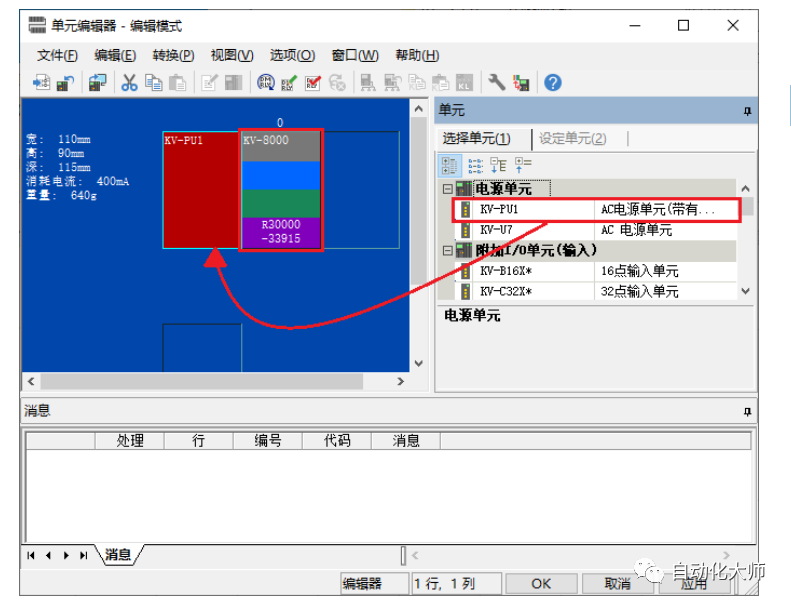Open help with blue question mark icon

553,82
